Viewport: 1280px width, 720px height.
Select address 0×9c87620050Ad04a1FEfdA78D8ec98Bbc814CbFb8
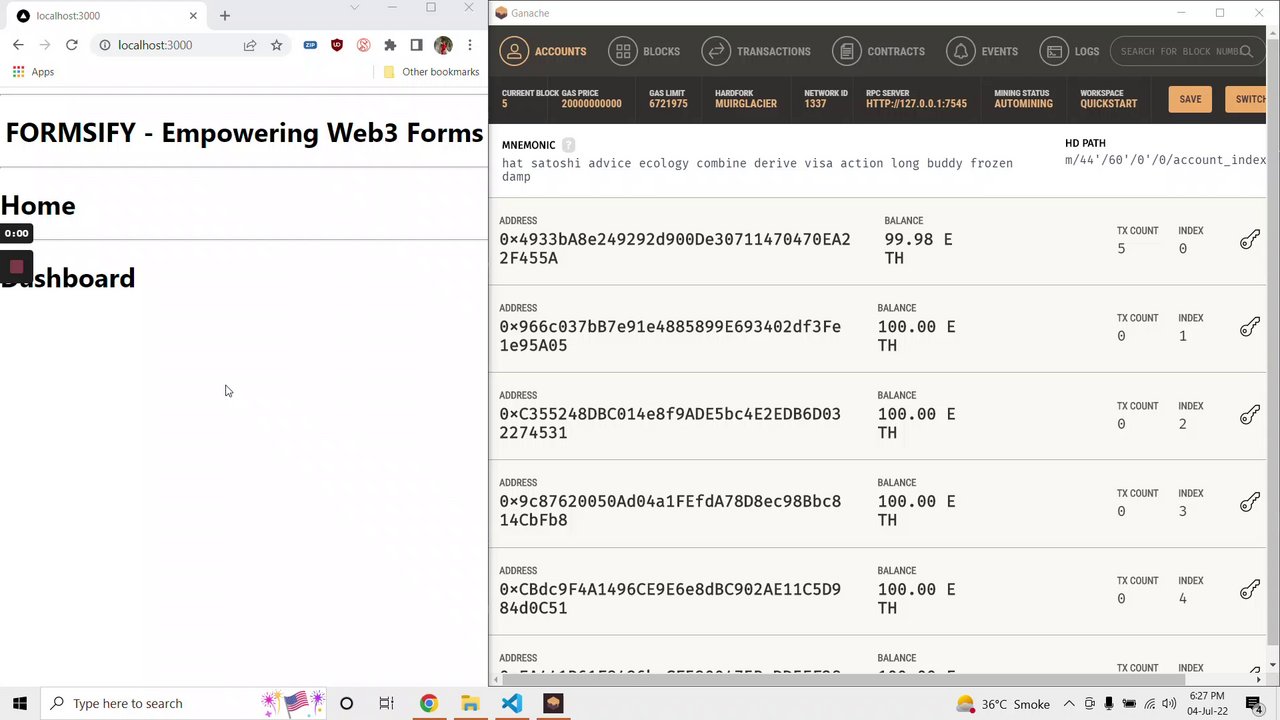(670, 510)
